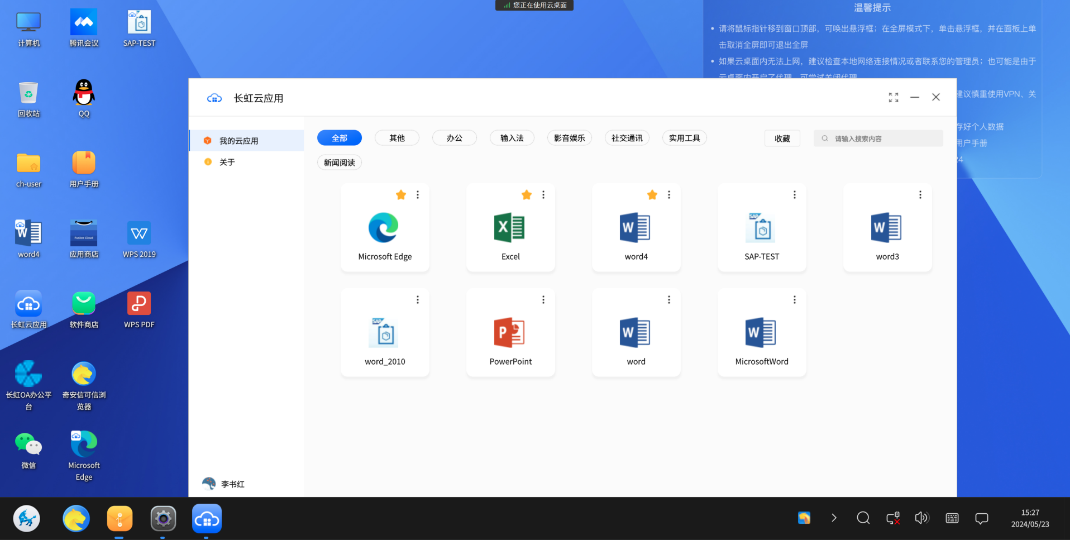Image resolution: width=1070 pixels, height=540 pixels.
Task: Open the SAP-TEST app in cloud apps window
Action: pyautogui.click(x=762, y=227)
